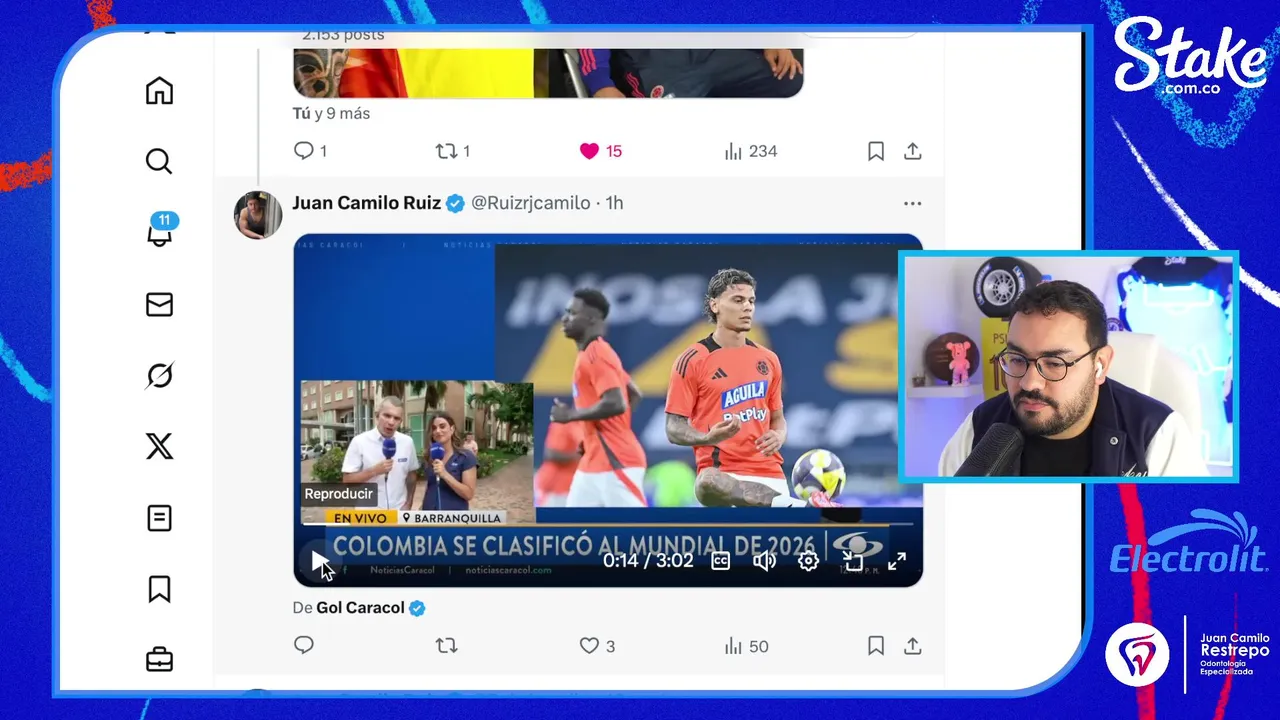The image size is (1280, 720).
Task: Mute the video volume
Action: click(764, 561)
